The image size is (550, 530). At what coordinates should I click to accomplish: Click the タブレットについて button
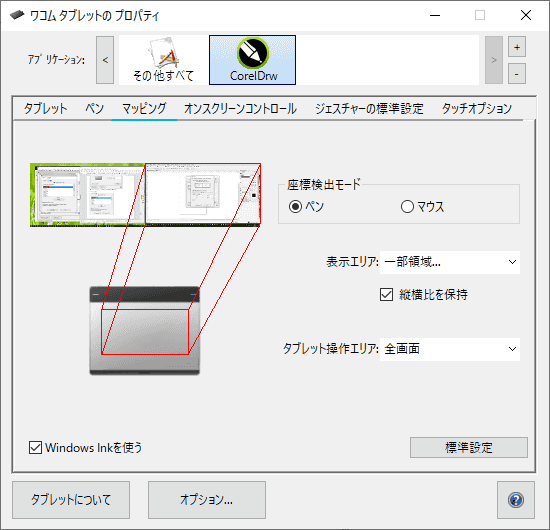[x=71, y=500]
